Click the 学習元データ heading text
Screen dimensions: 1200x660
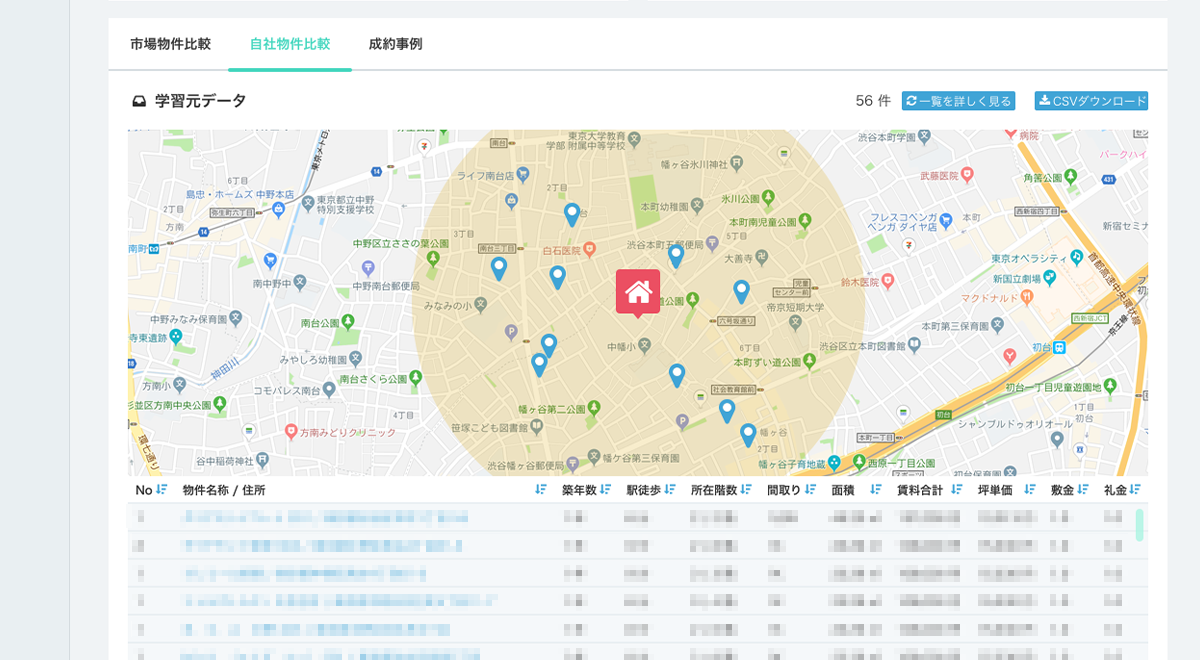[200, 101]
